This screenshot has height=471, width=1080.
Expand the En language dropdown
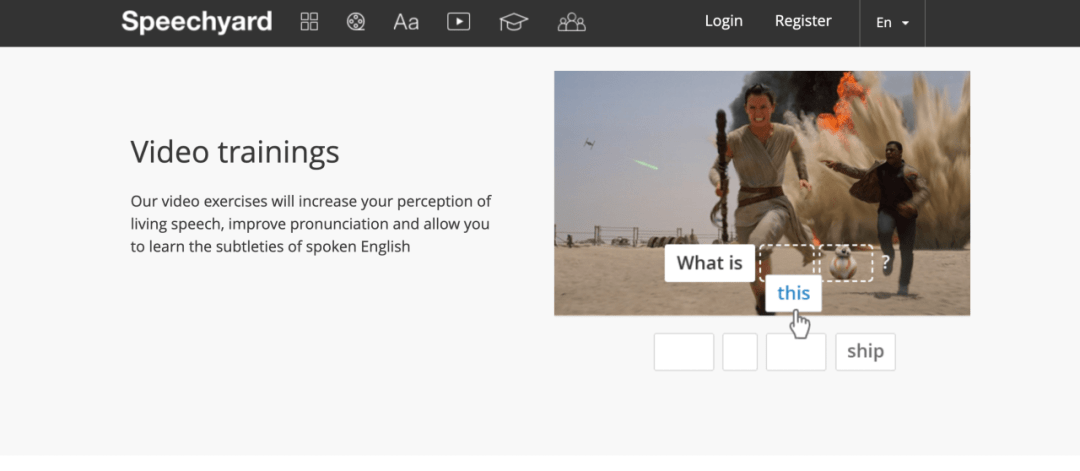click(892, 22)
